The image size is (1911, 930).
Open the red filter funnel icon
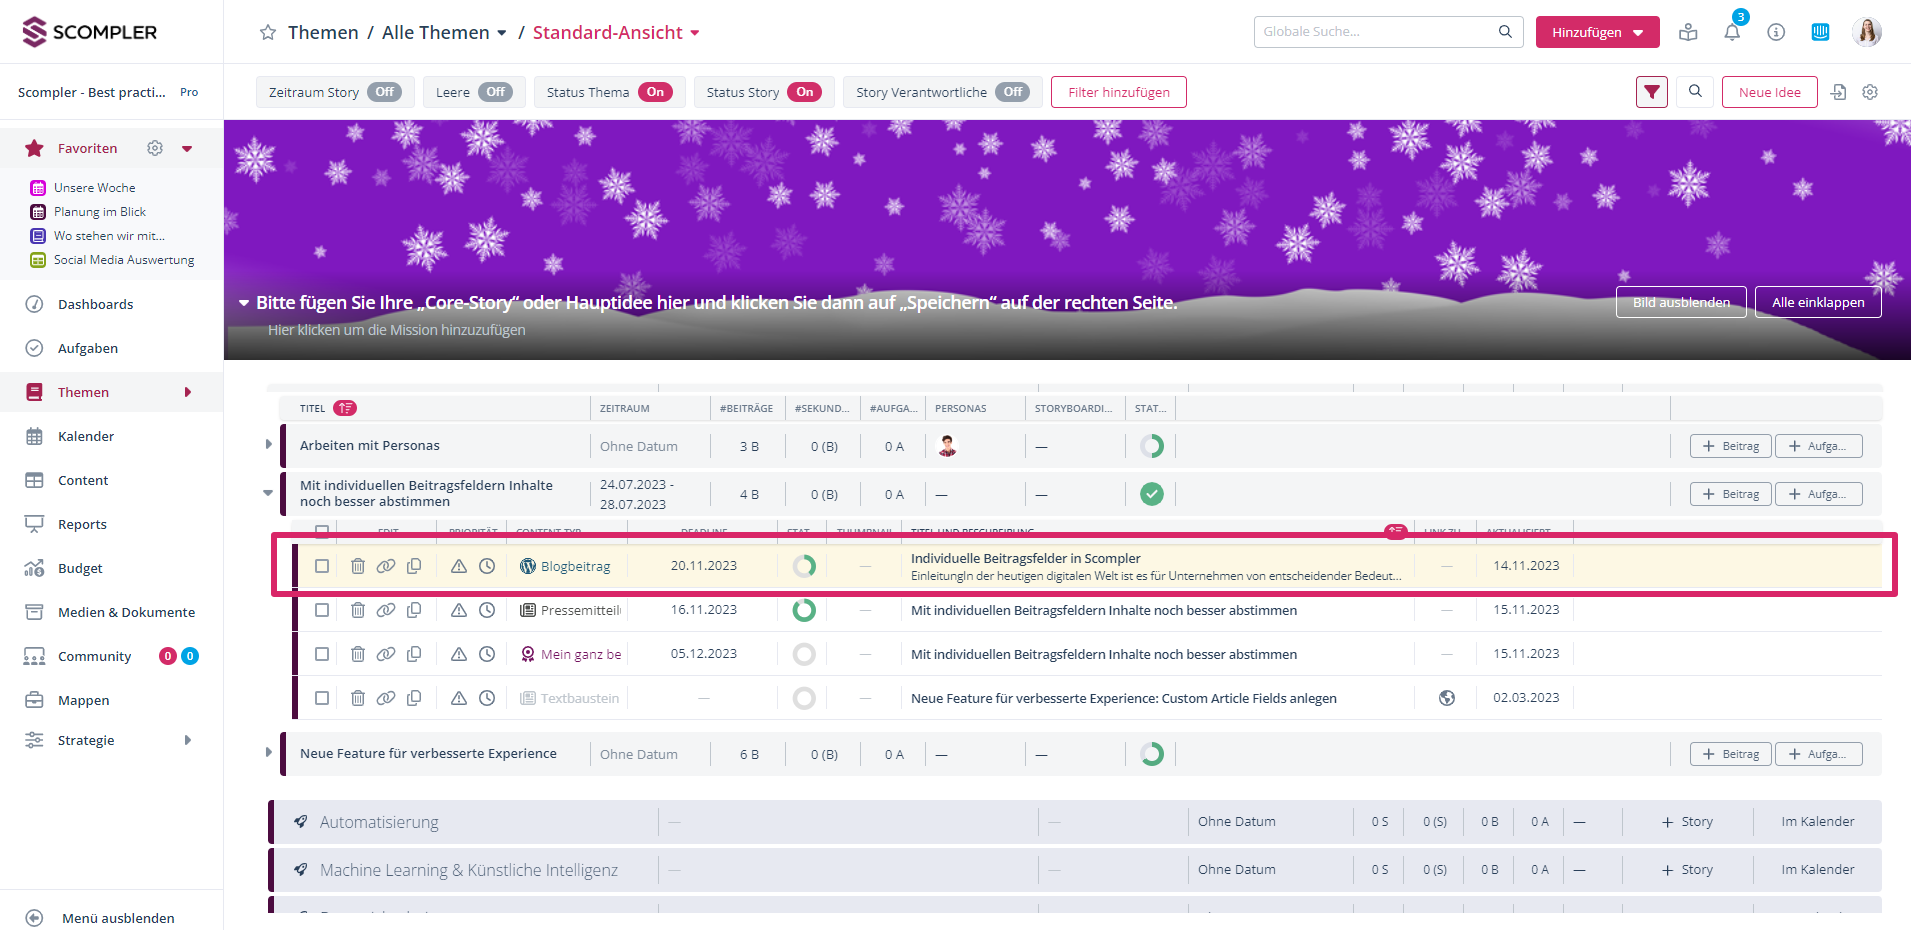[1652, 92]
